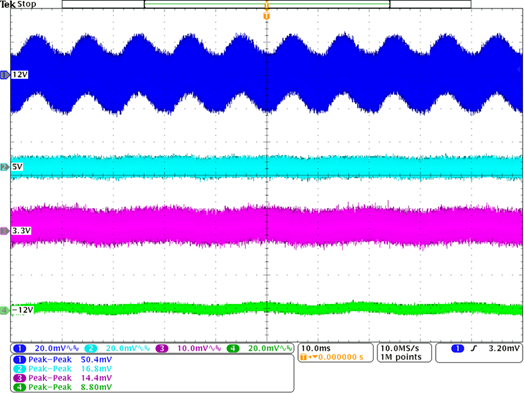The width and height of the screenshot is (524, 393).
Task: Click the green record view bar at top
Action: tap(267, 4)
